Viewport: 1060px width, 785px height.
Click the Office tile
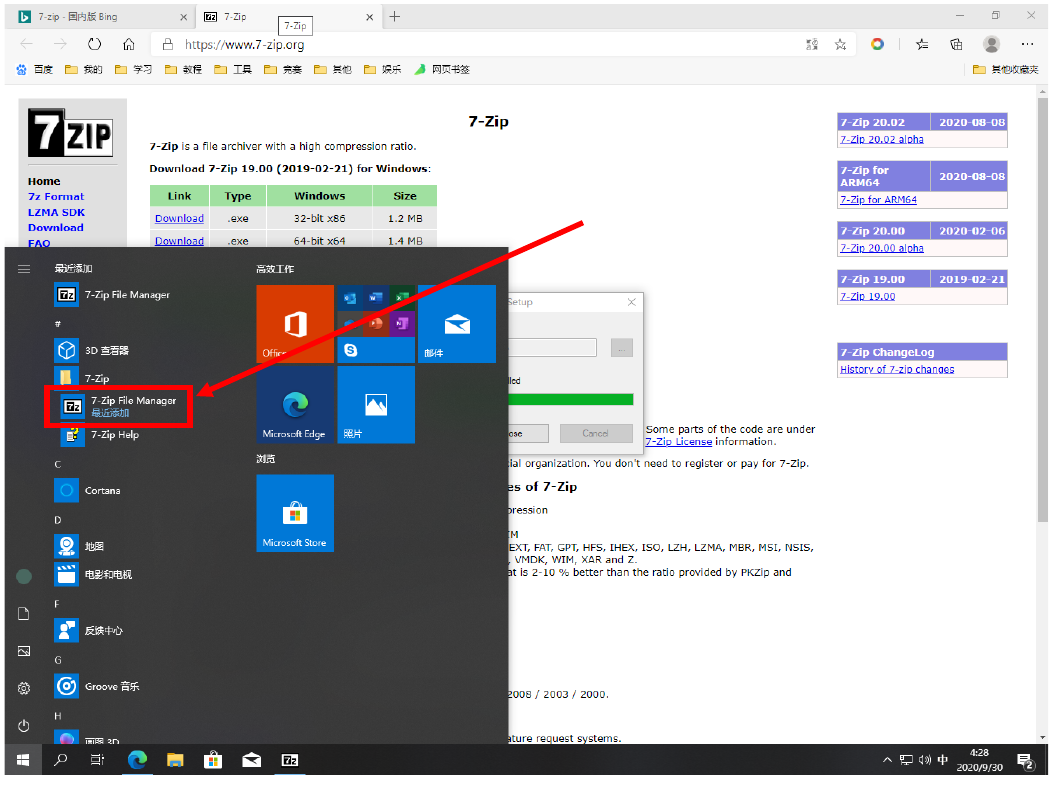pos(294,324)
